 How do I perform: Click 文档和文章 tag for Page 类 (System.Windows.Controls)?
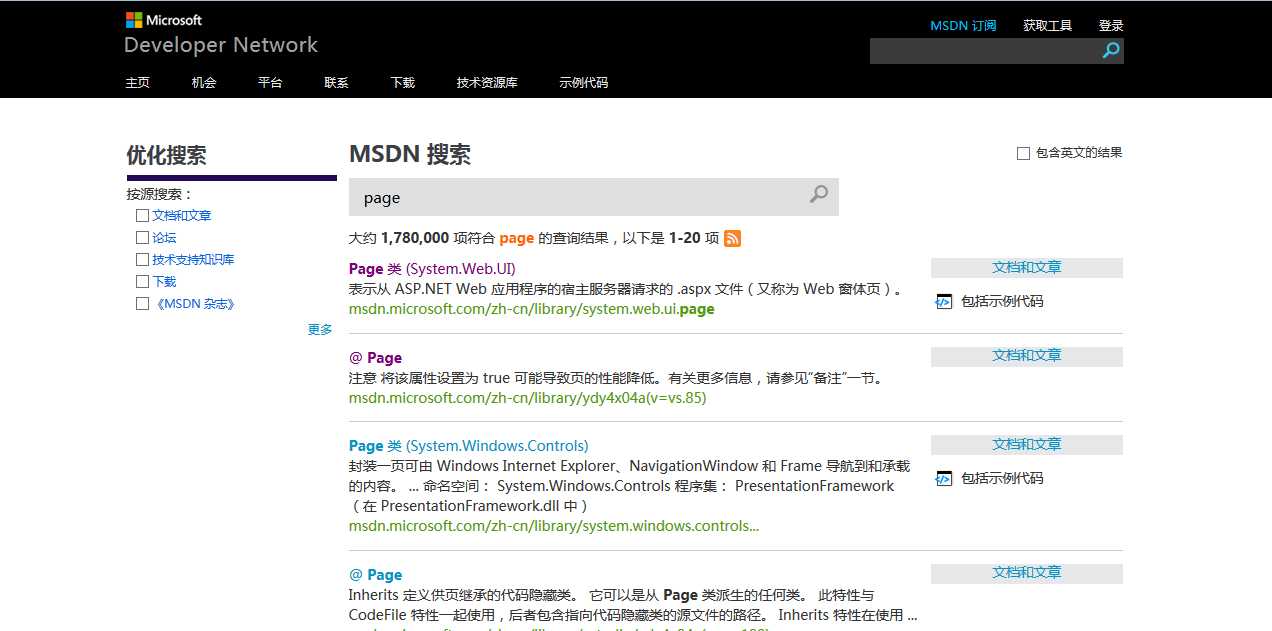1027,444
